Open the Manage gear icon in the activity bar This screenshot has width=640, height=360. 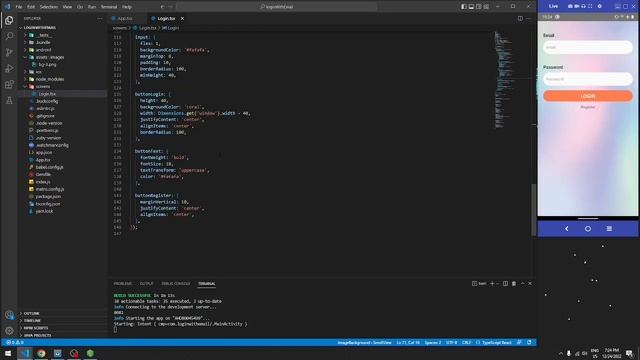(x=9, y=331)
